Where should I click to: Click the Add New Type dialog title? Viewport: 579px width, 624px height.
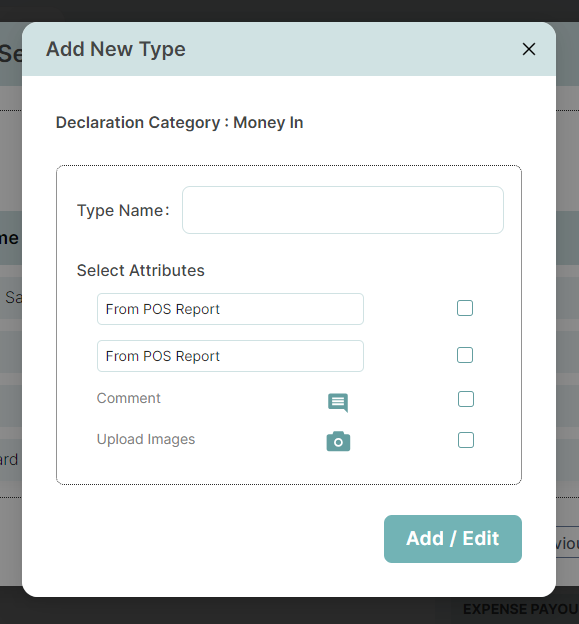[115, 49]
